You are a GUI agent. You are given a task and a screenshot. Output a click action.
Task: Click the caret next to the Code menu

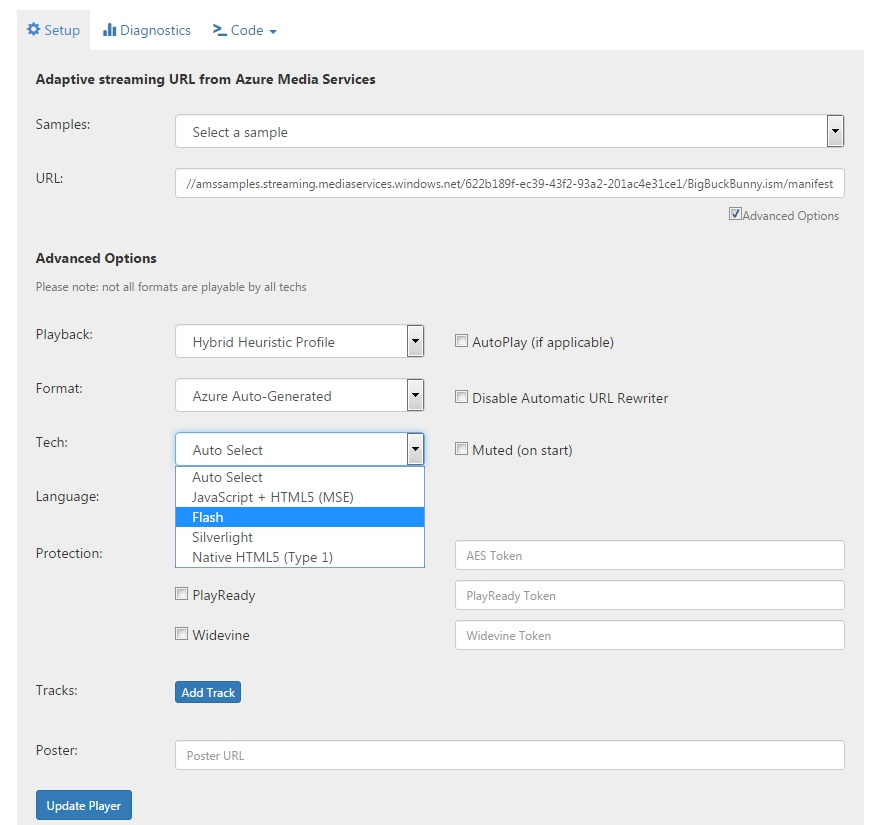[x=275, y=31]
